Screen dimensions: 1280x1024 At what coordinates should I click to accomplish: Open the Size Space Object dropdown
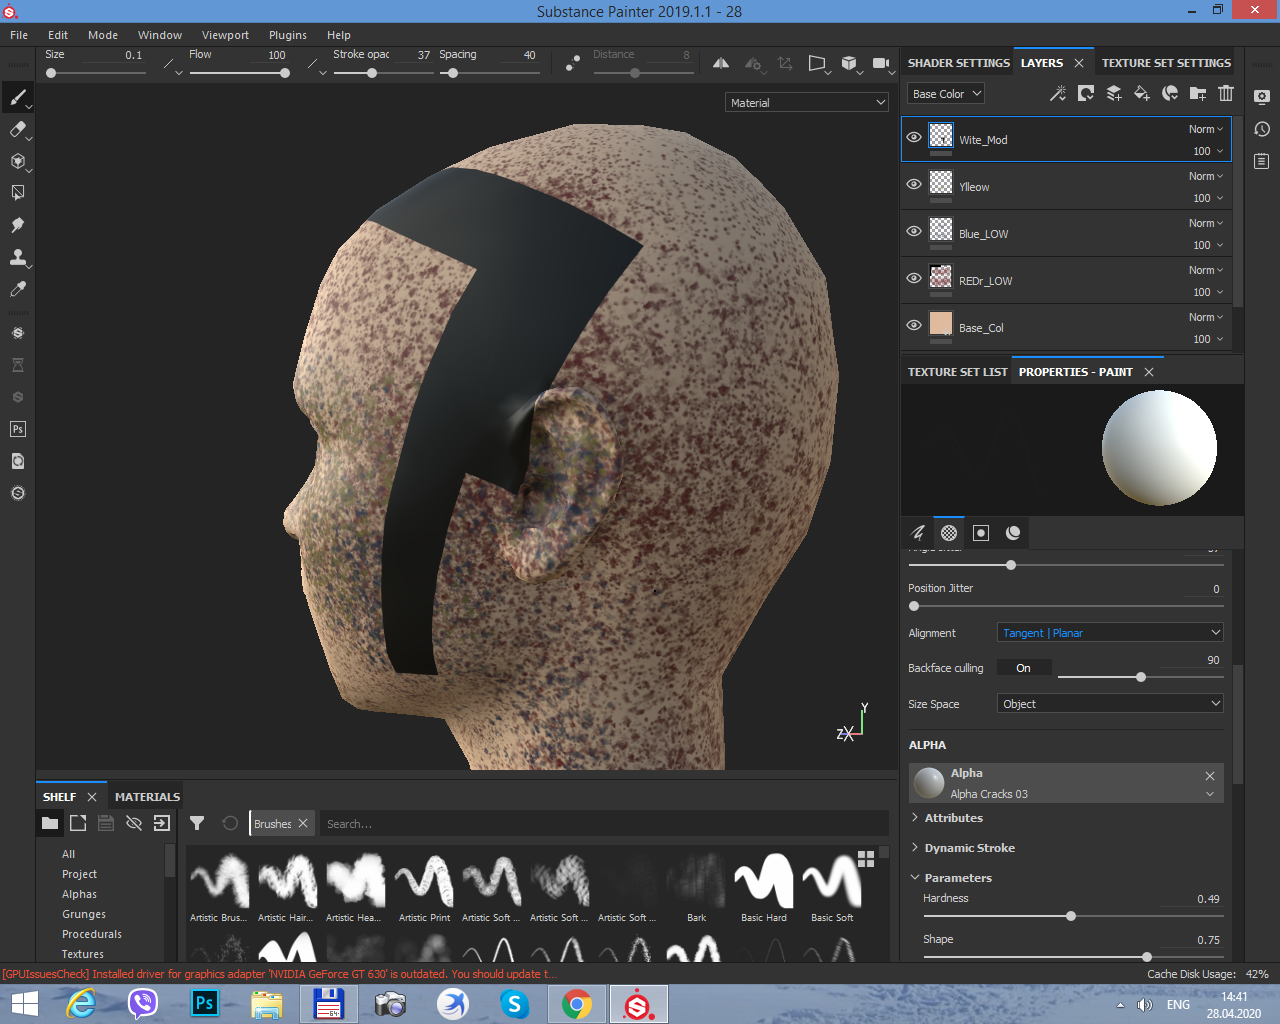pyautogui.click(x=1110, y=703)
